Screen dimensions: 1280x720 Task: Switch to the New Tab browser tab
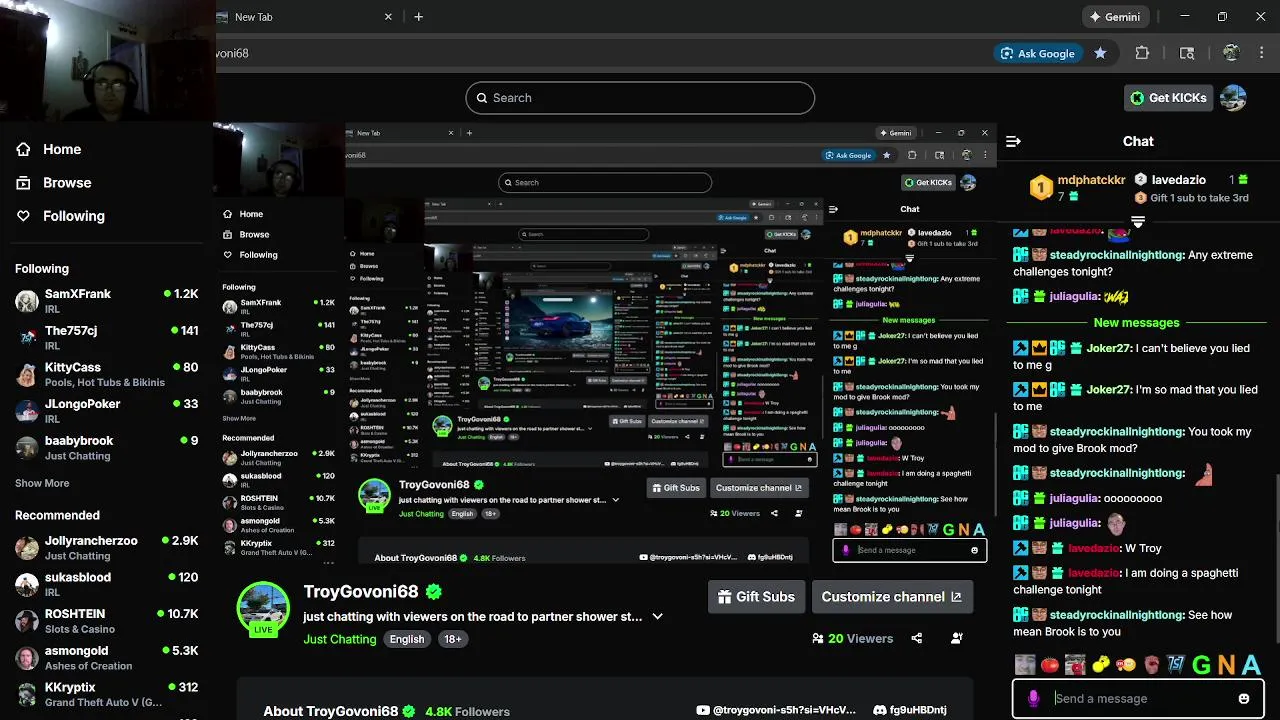(300, 17)
